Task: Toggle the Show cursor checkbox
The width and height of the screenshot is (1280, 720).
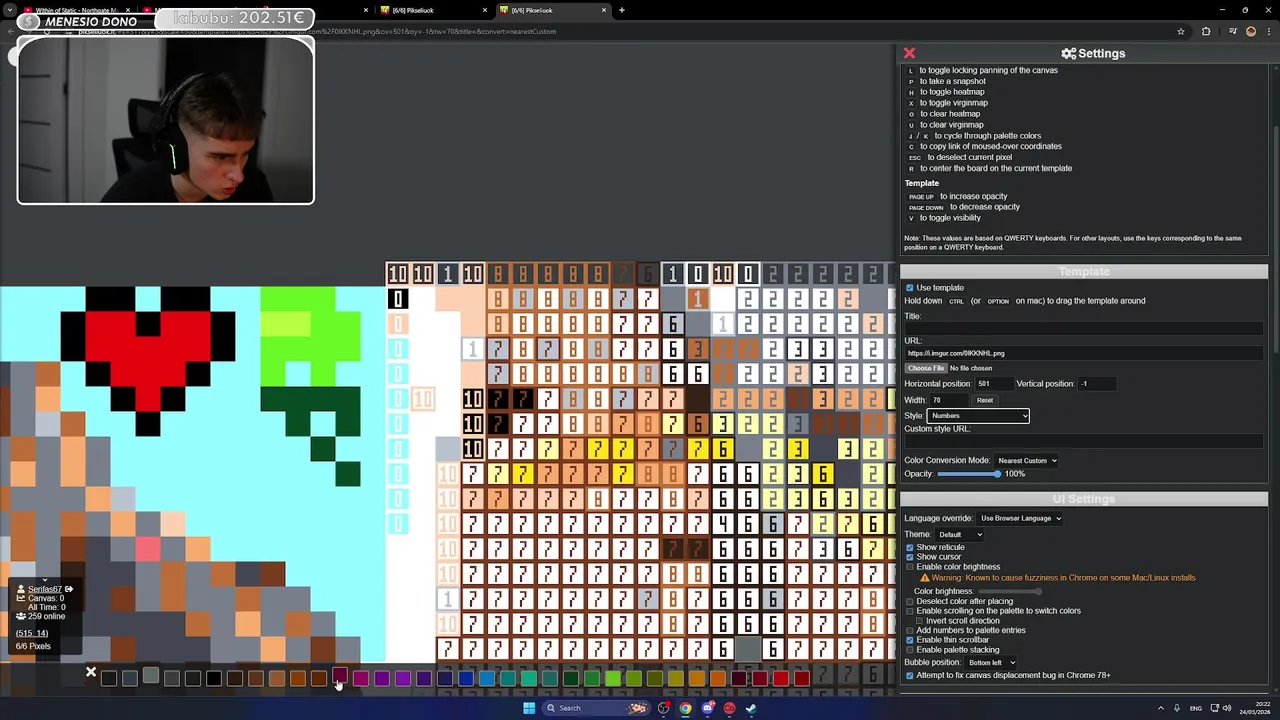Action: (x=910, y=557)
